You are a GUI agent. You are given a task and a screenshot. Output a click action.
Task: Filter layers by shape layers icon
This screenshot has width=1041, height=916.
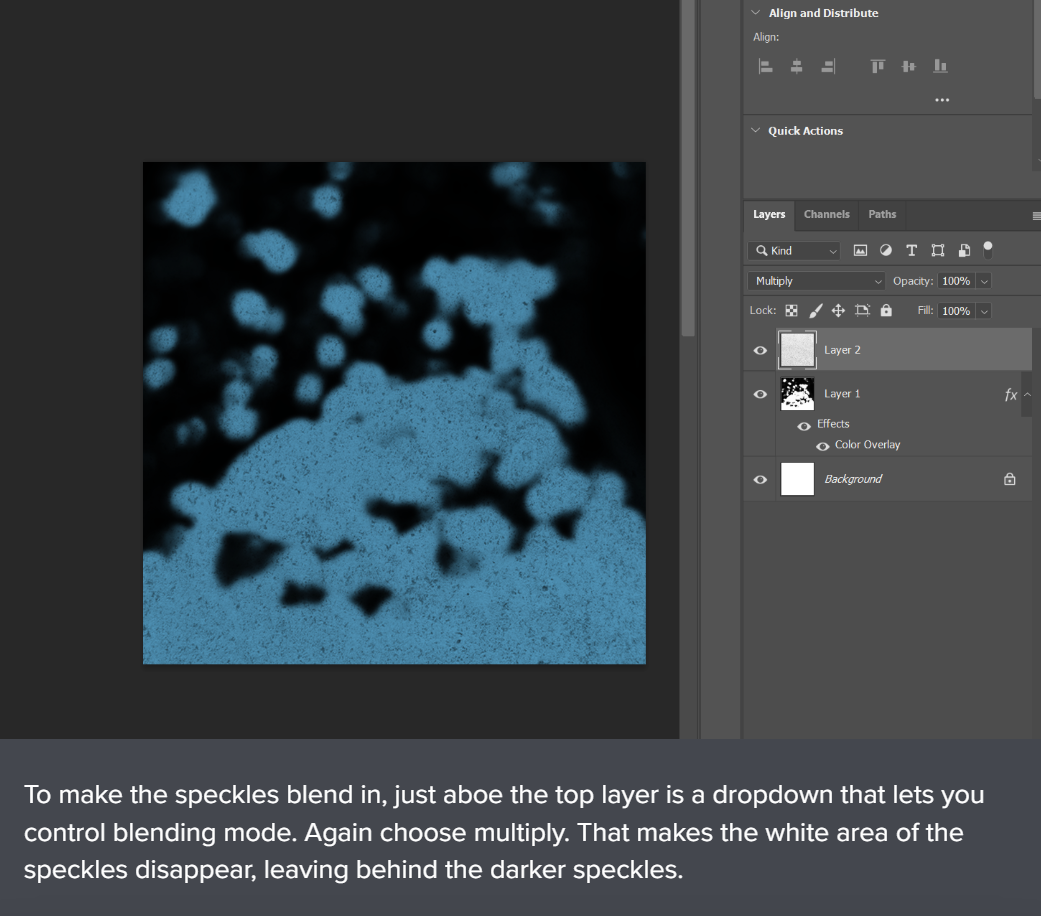[937, 250]
